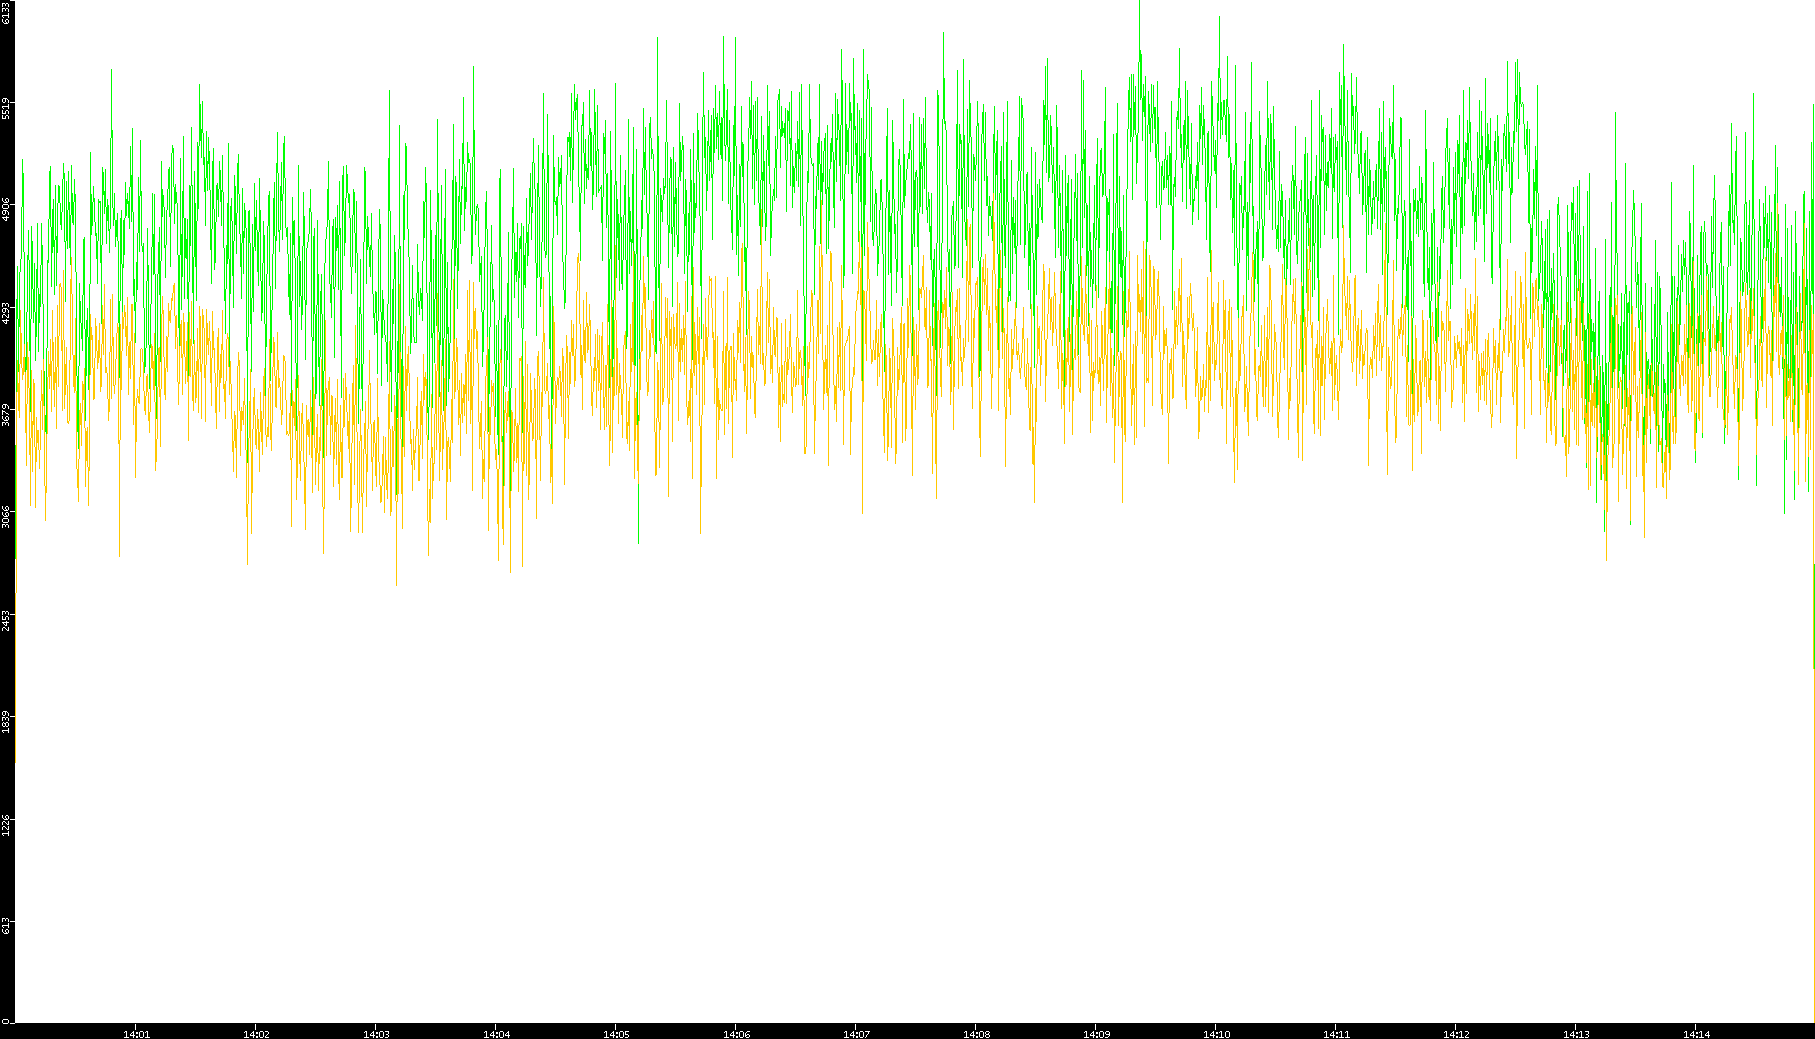Click the 613 y-axis label
1815x1039 pixels.
coord(7,926)
